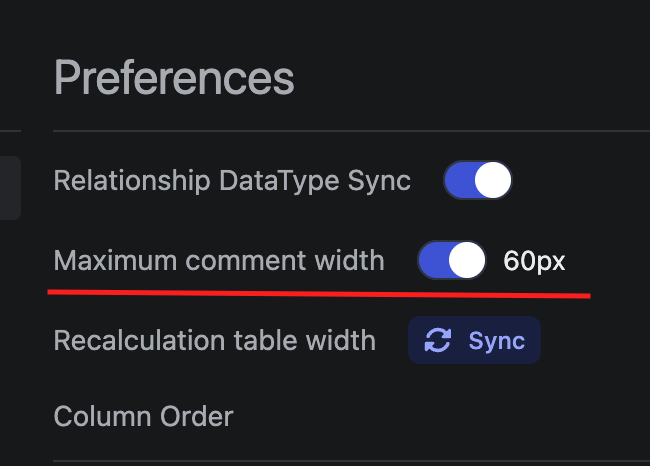Click the divider line below Preferences heading

point(340,131)
